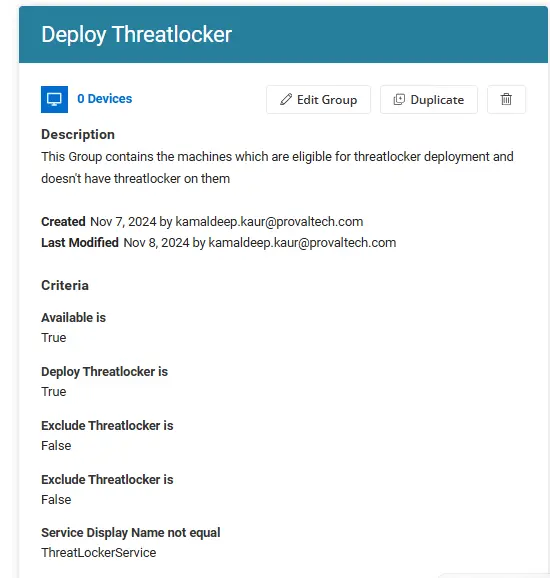Select the Description heading
Viewport: 550px width, 578px height.
tap(78, 135)
